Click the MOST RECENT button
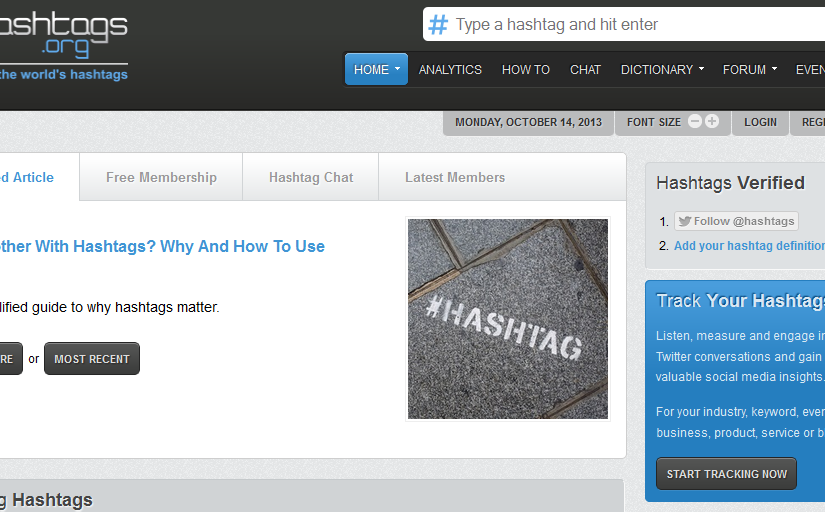825x512 pixels. click(92, 359)
